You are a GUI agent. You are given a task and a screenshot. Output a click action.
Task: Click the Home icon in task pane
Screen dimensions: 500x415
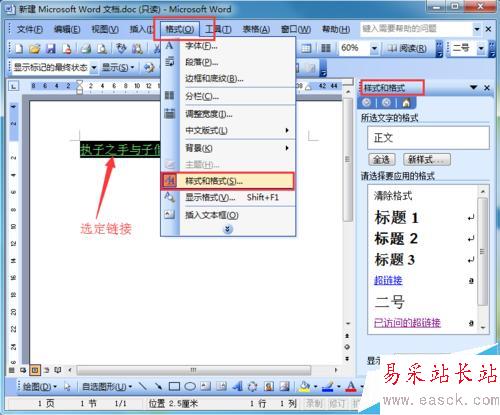click(x=406, y=103)
